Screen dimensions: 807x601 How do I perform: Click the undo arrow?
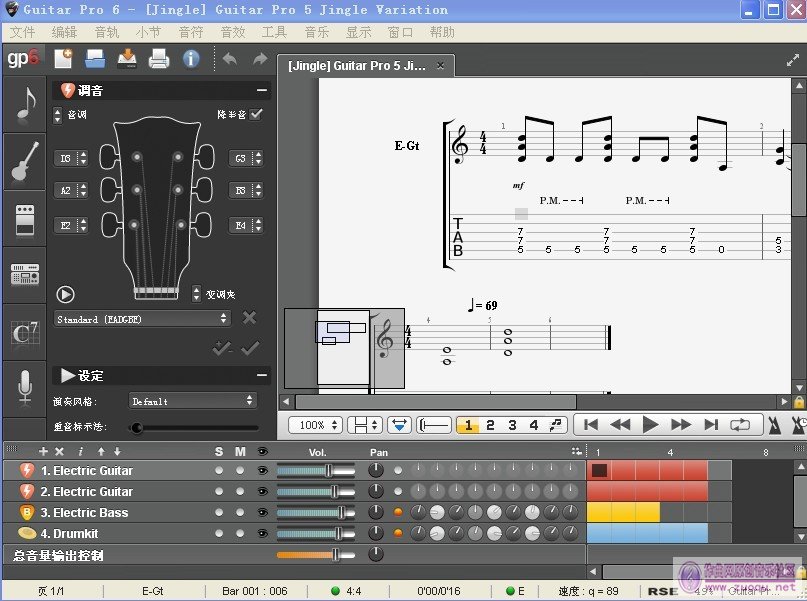pos(230,59)
